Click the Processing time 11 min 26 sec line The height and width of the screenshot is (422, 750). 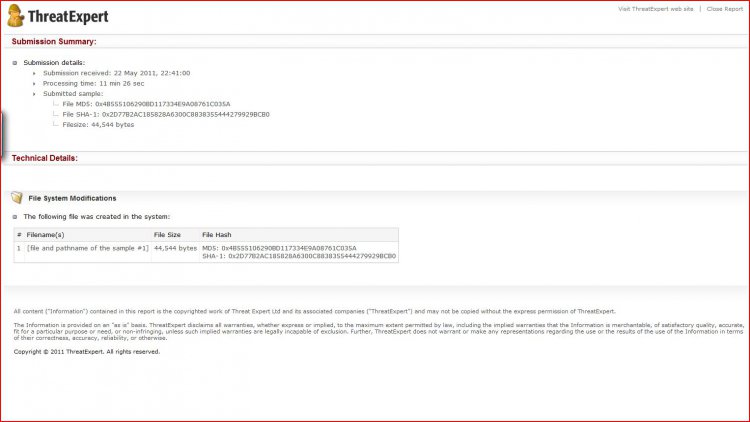click(93, 83)
